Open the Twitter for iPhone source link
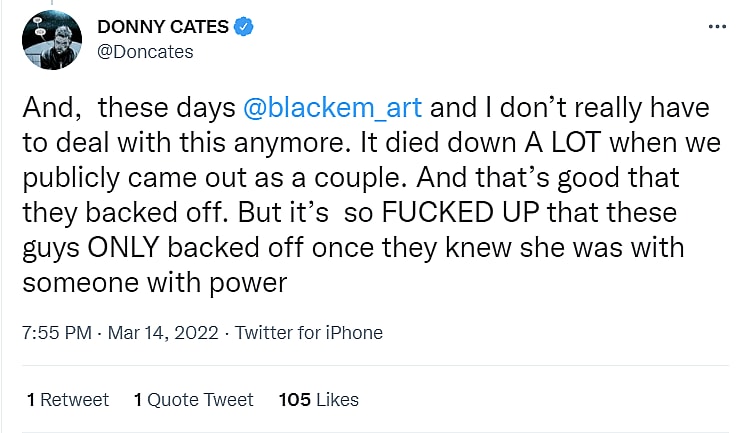 (x=309, y=333)
